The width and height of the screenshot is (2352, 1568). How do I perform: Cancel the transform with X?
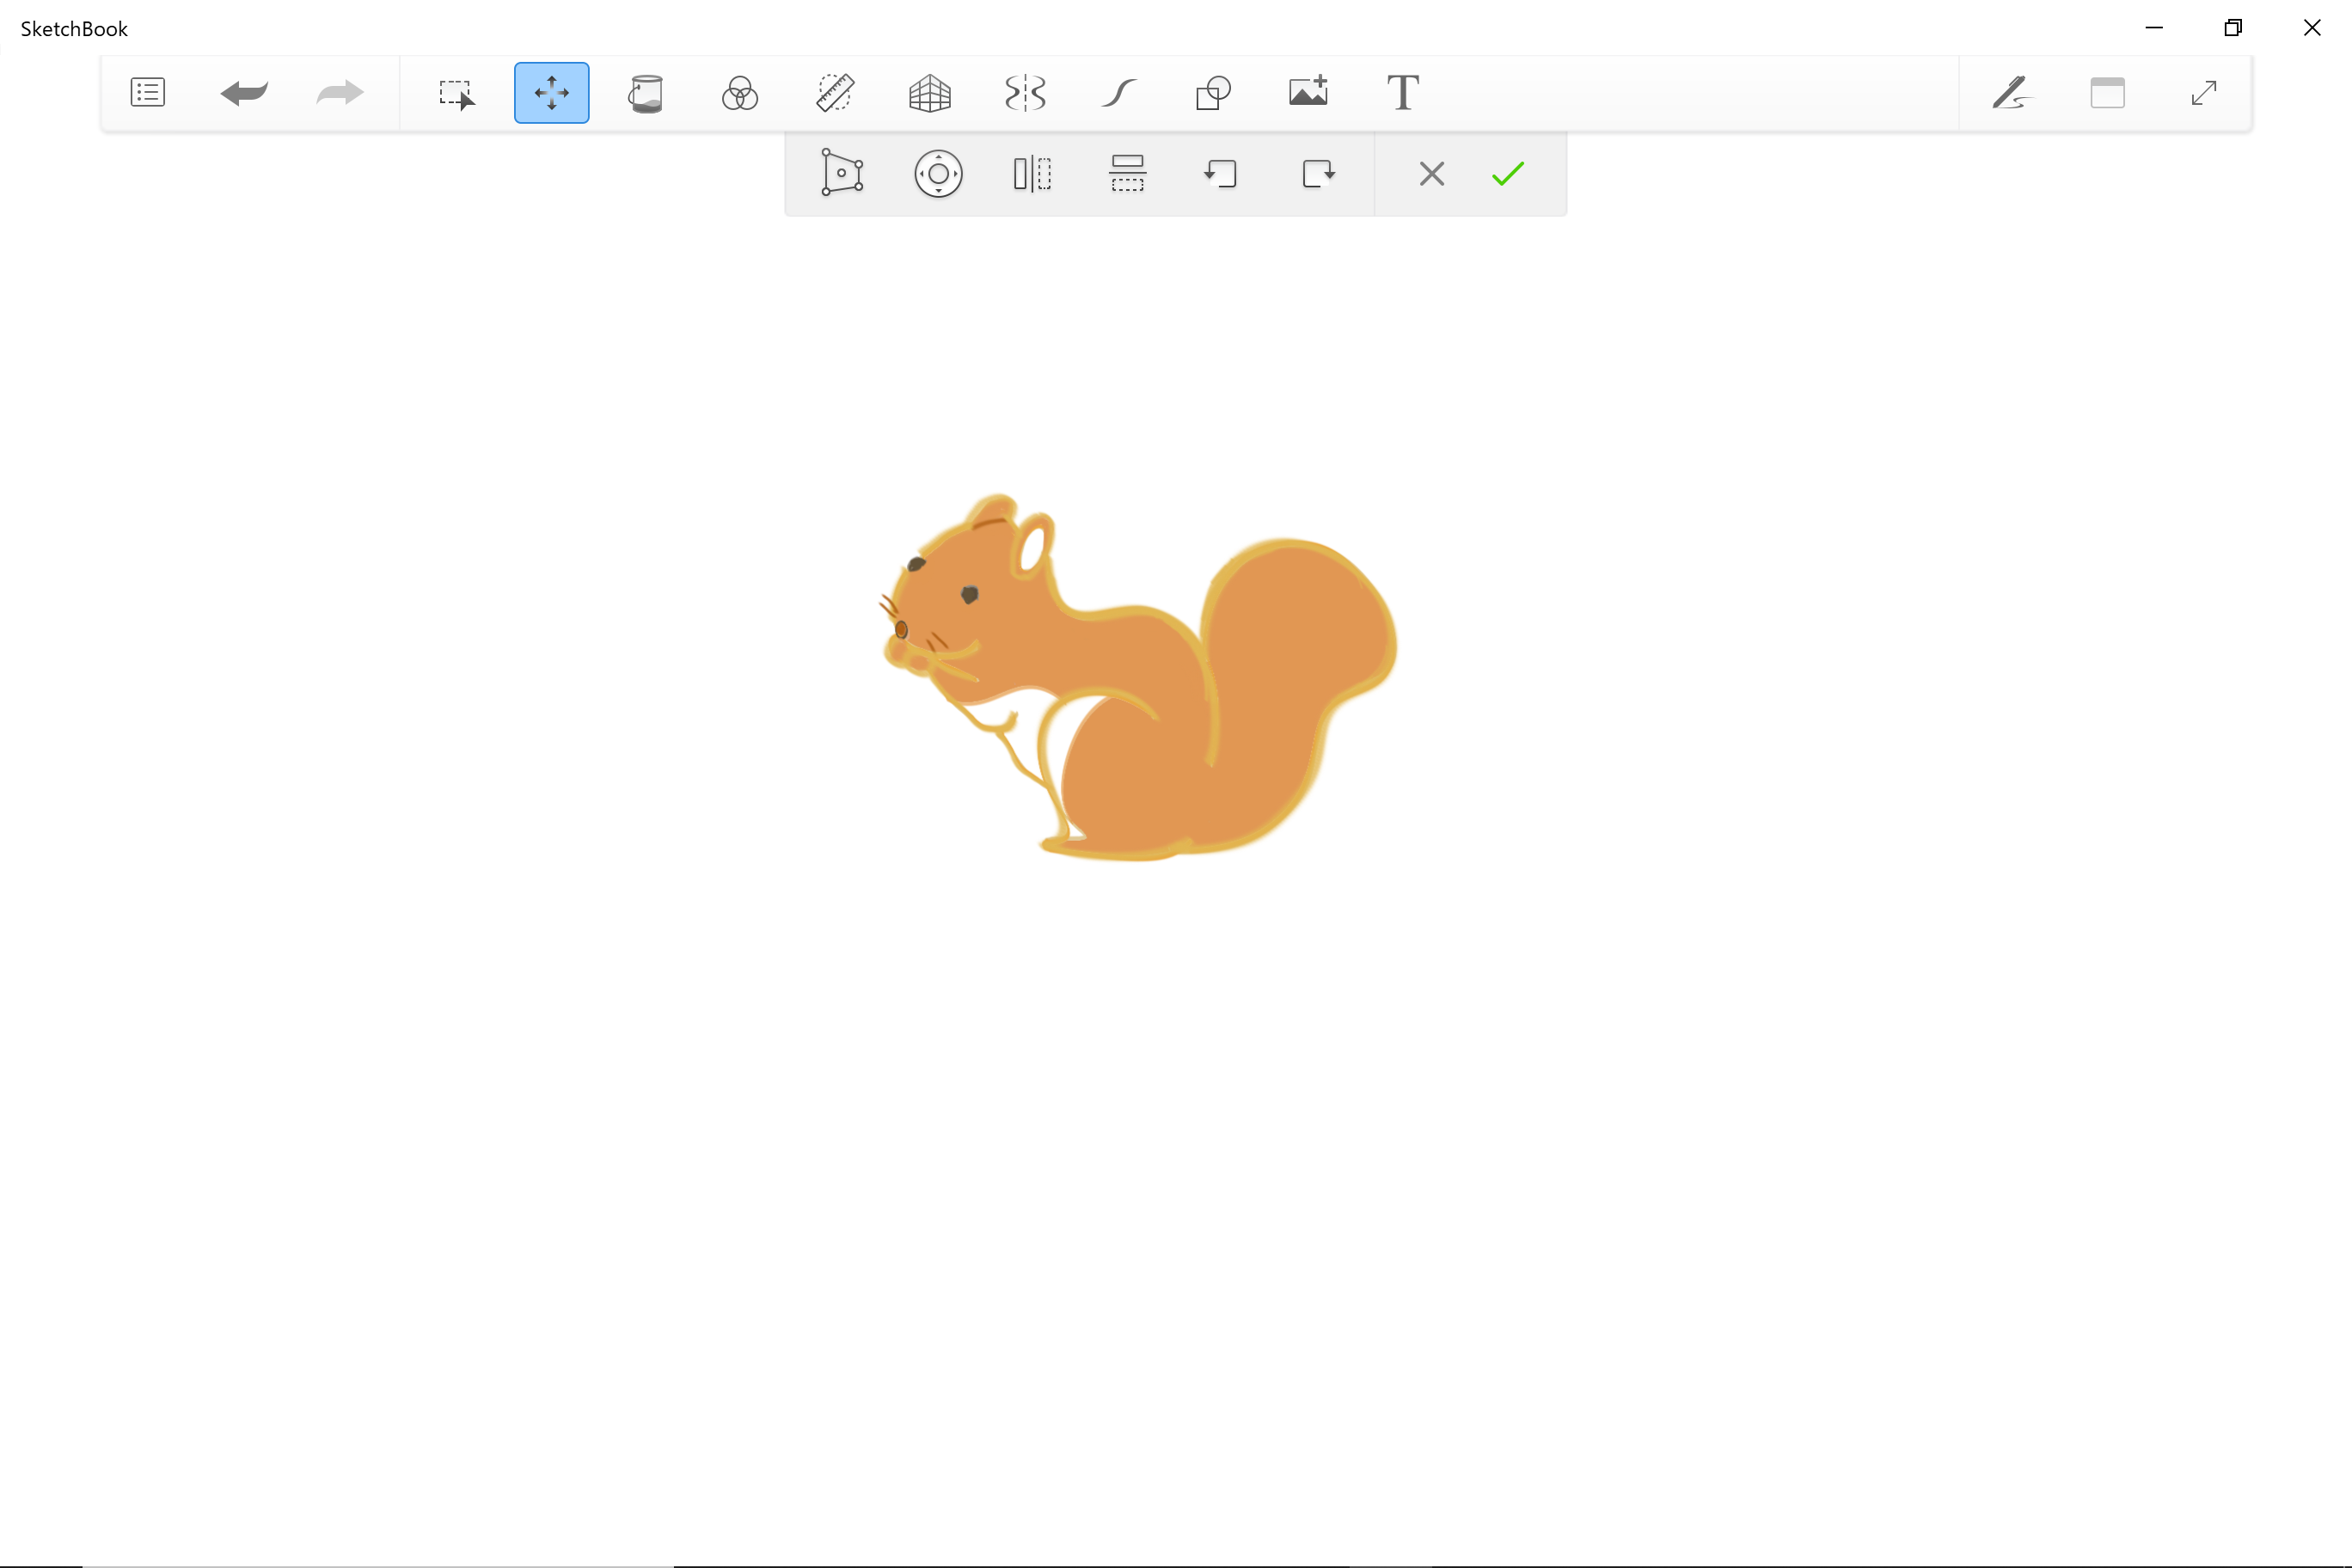1432,174
